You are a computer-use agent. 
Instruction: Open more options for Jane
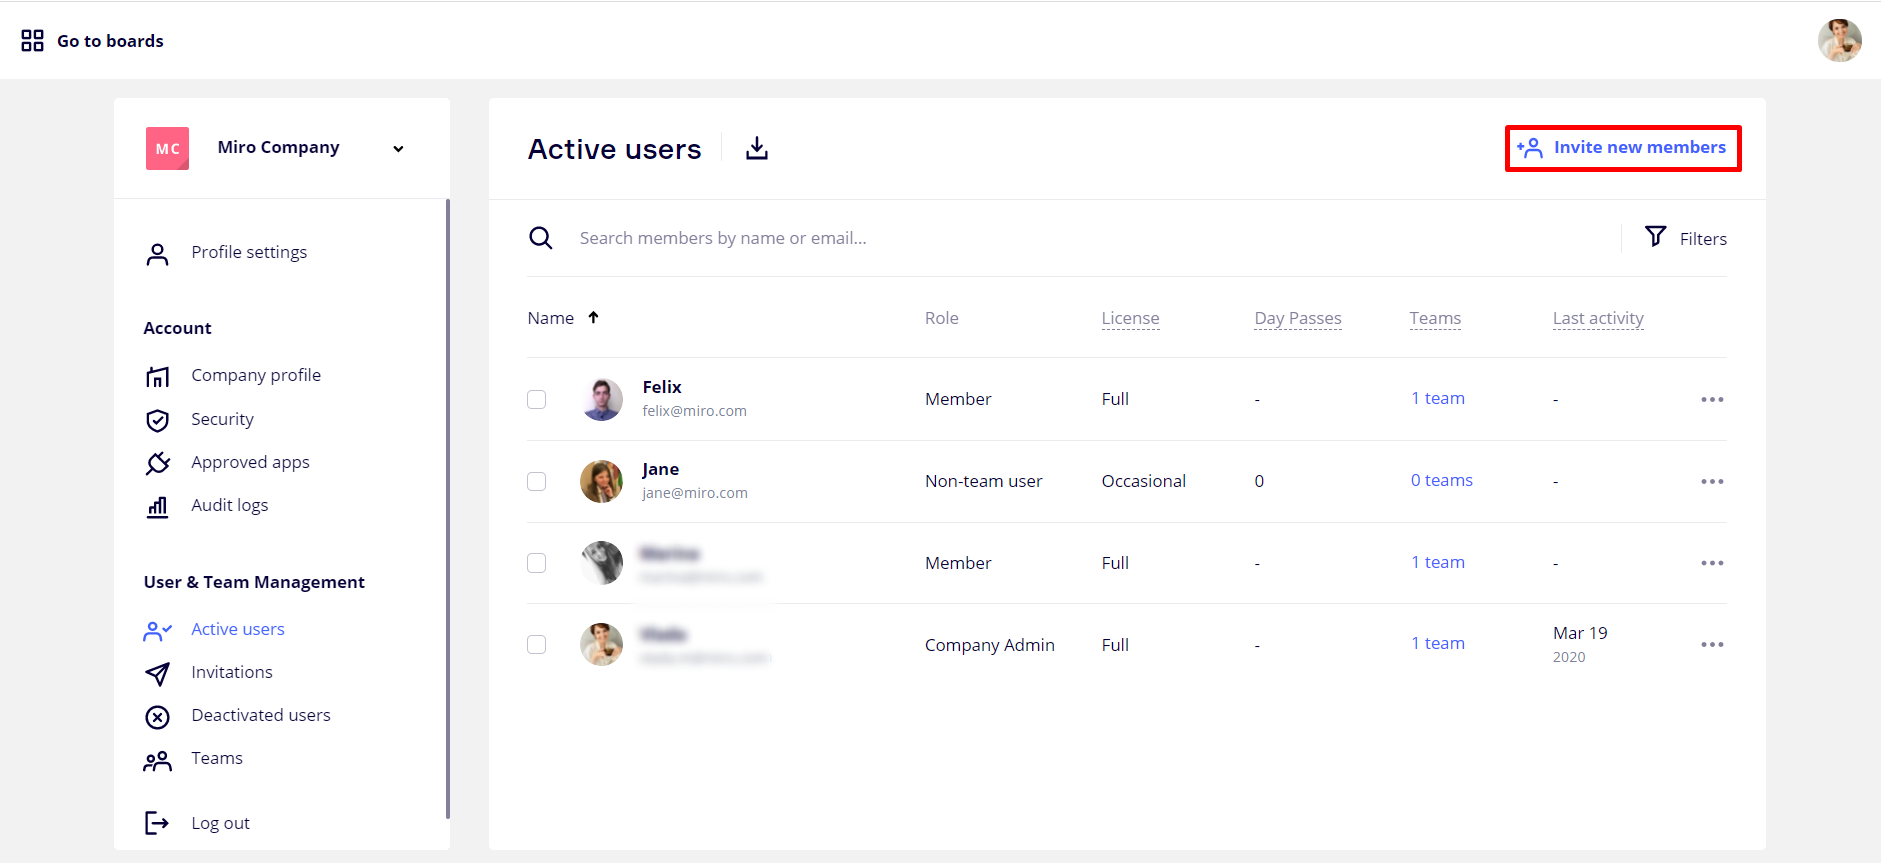tap(1712, 482)
